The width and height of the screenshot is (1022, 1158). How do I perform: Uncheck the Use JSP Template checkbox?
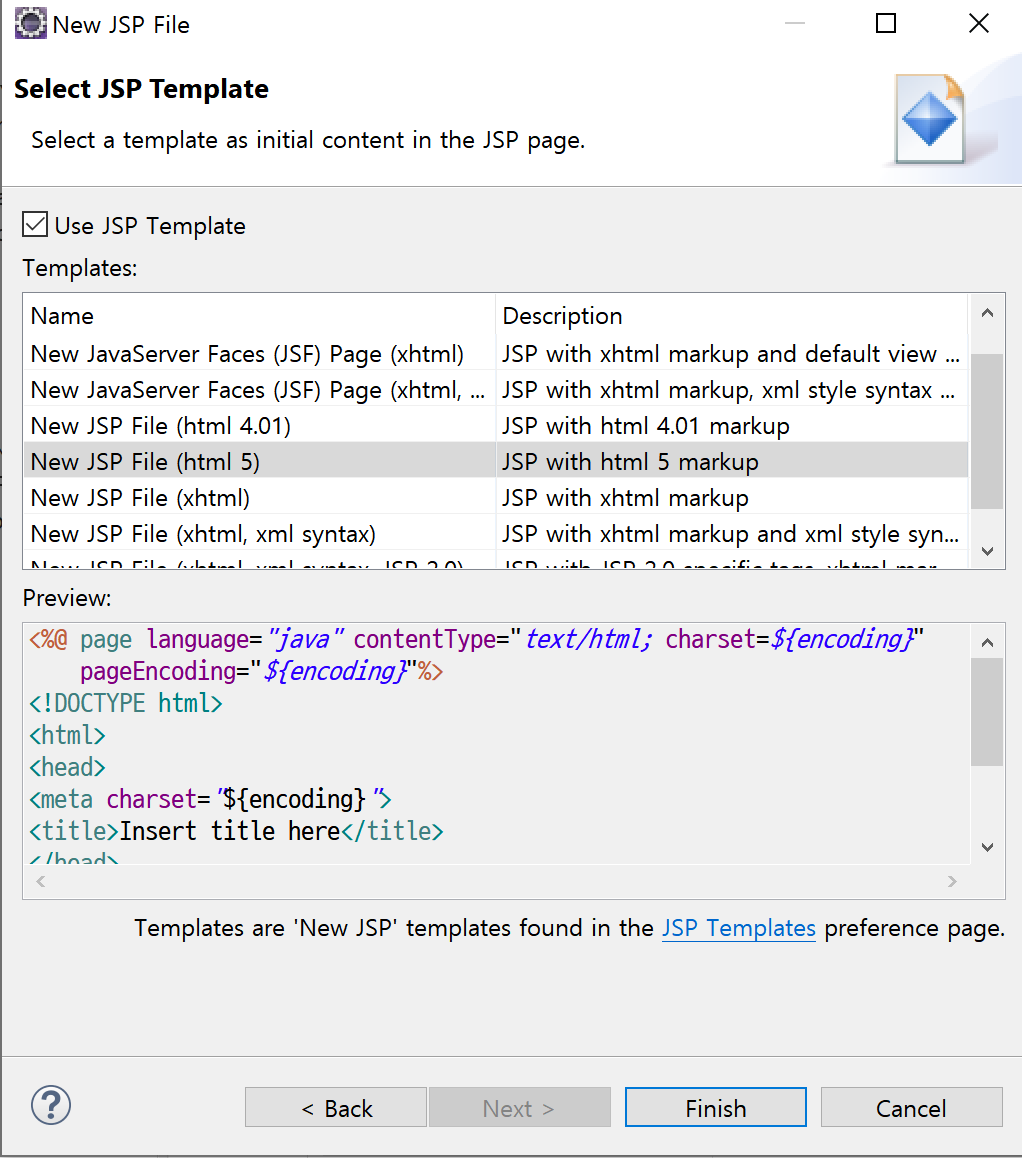tap(35, 225)
